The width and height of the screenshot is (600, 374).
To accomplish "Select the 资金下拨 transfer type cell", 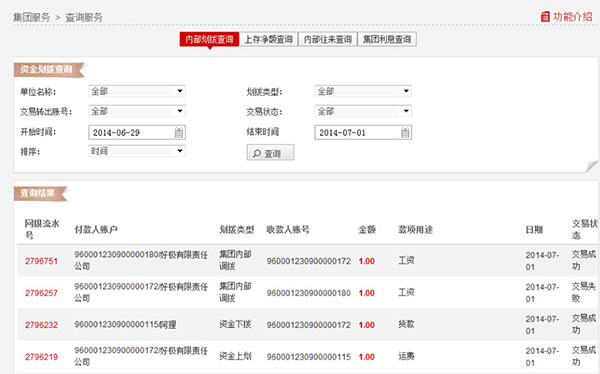I will point(235,324).
